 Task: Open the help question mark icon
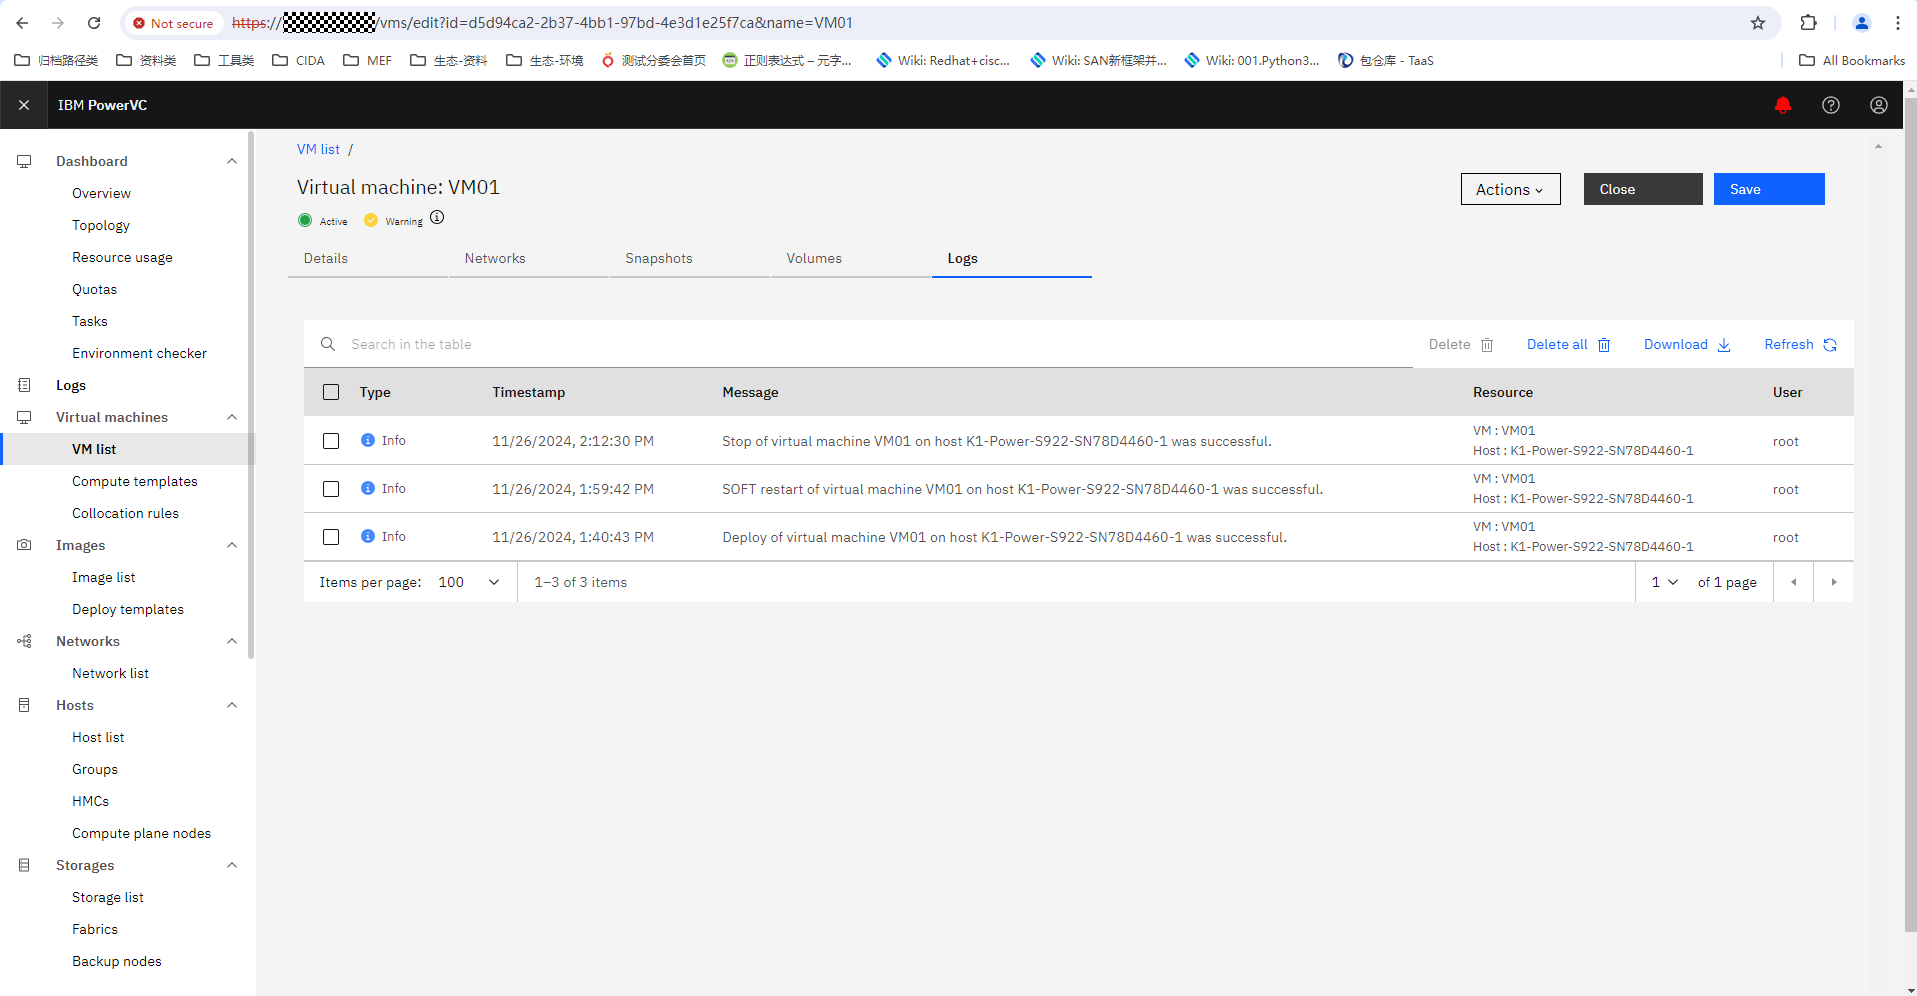click(1830, 105)
